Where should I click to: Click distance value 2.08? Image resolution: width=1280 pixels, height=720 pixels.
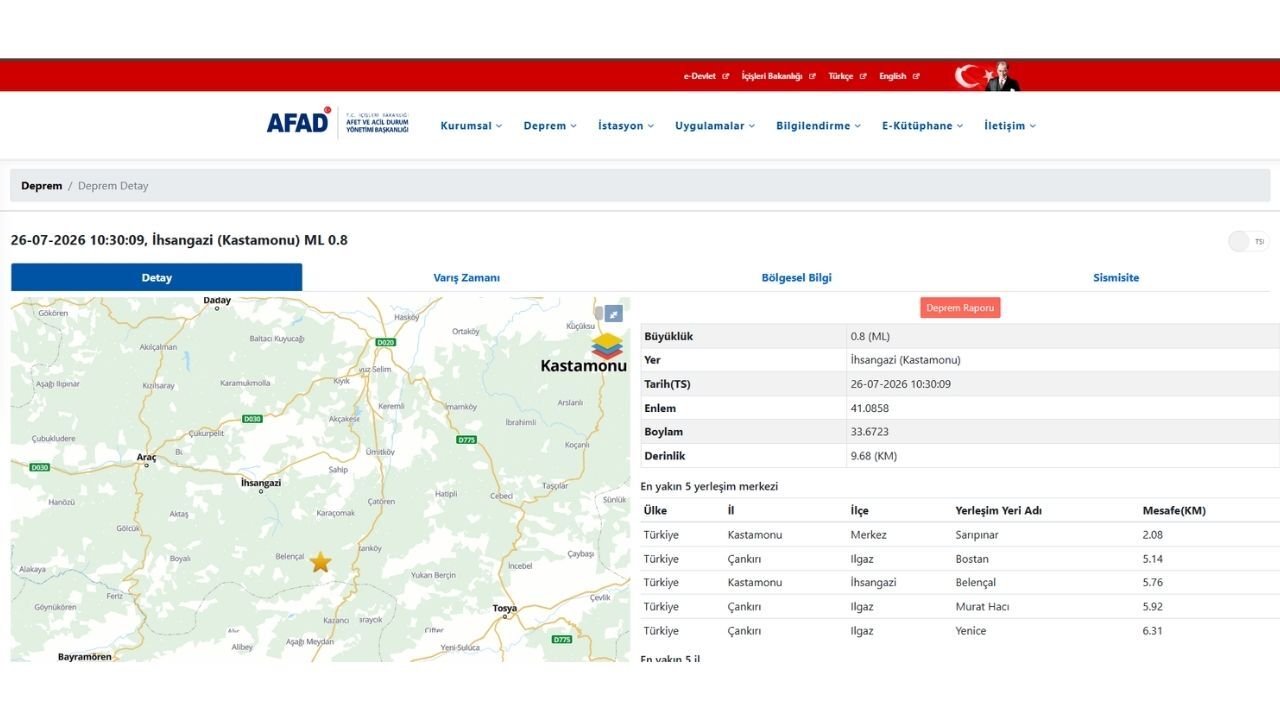1153,535
